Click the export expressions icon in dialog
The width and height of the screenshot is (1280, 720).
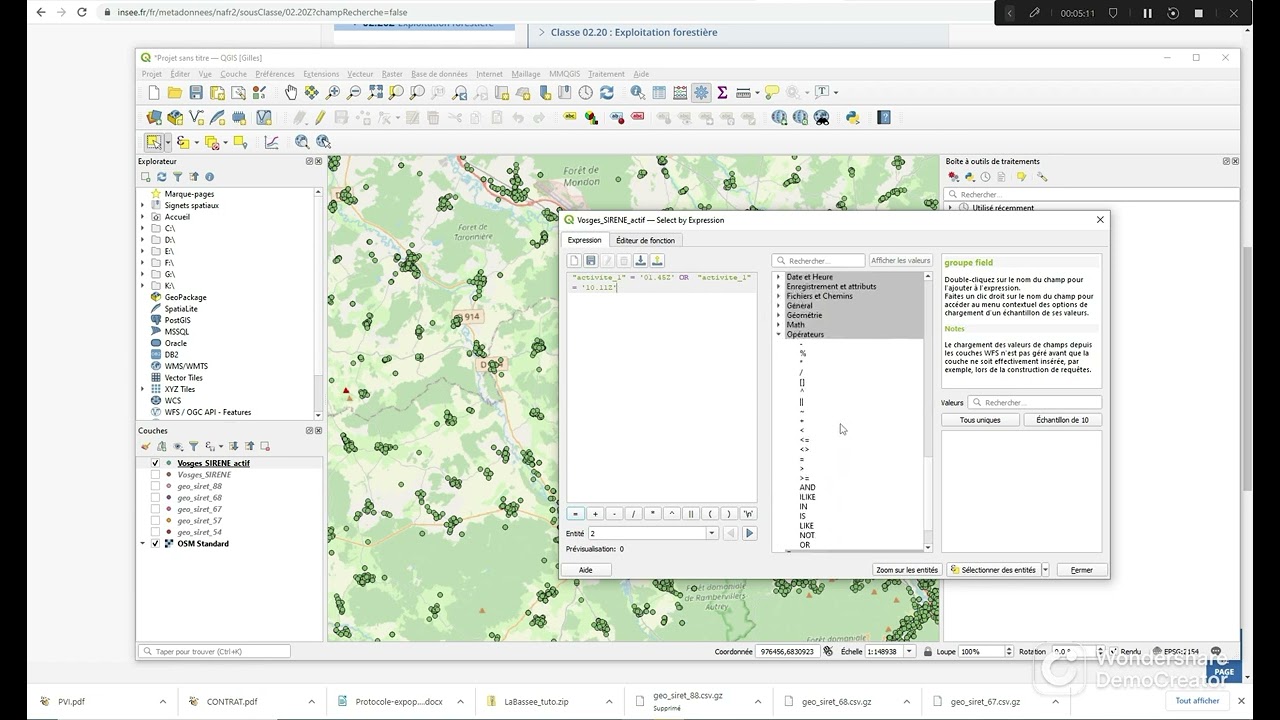tap(658, 260)
